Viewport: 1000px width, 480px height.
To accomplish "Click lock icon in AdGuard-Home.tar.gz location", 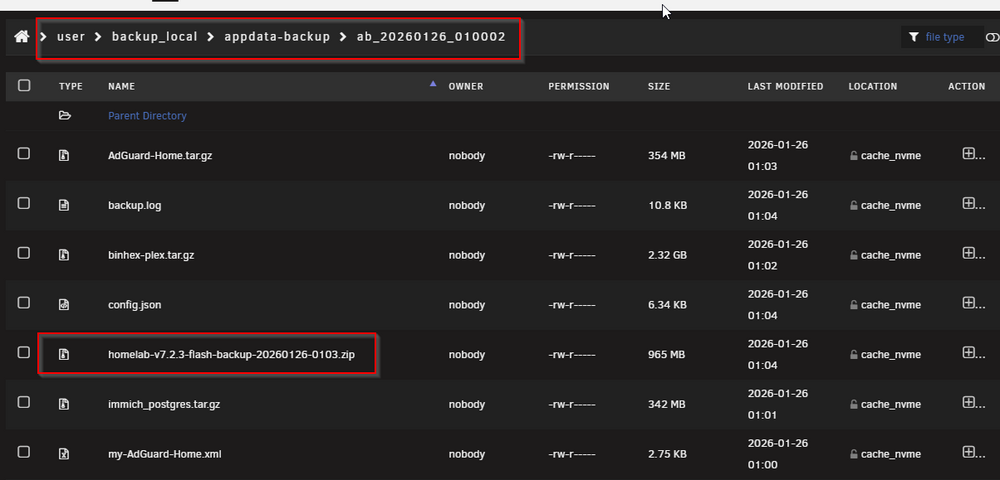I will [x=853, y=156].
